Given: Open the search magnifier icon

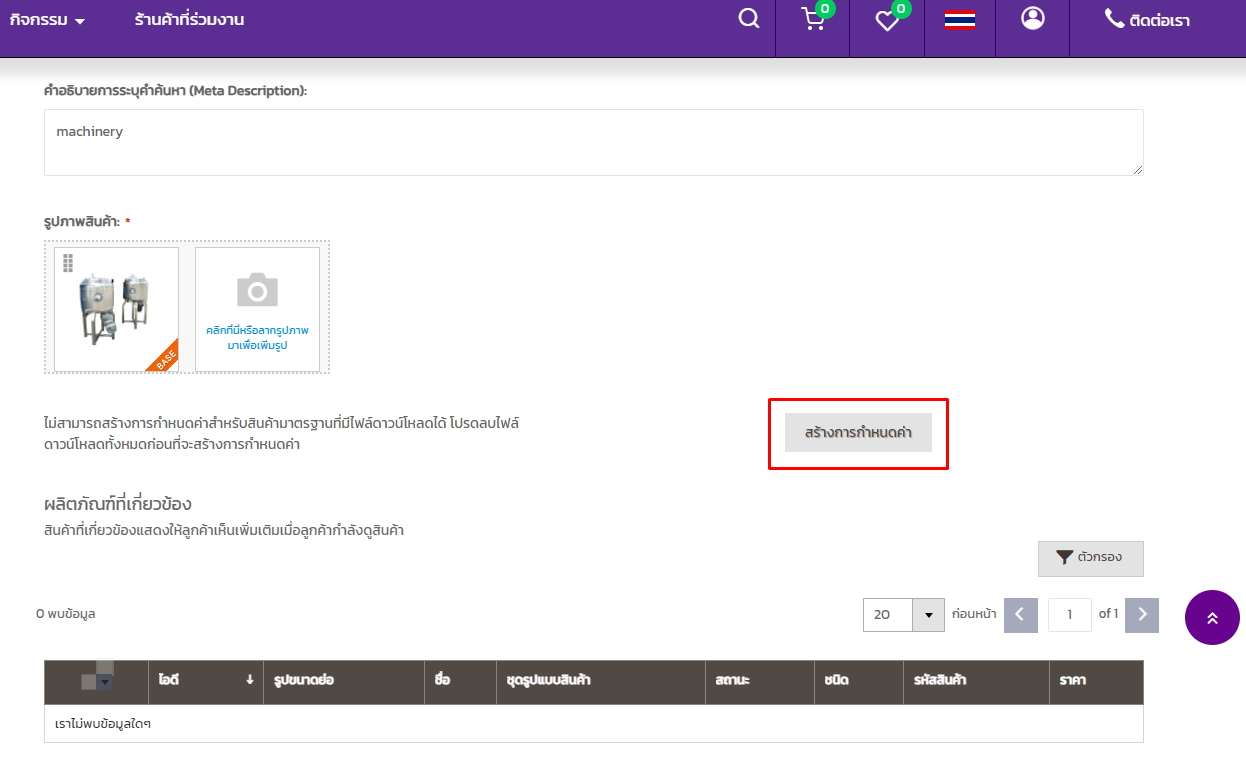Looking at the screenshot, I should [748, 19].
